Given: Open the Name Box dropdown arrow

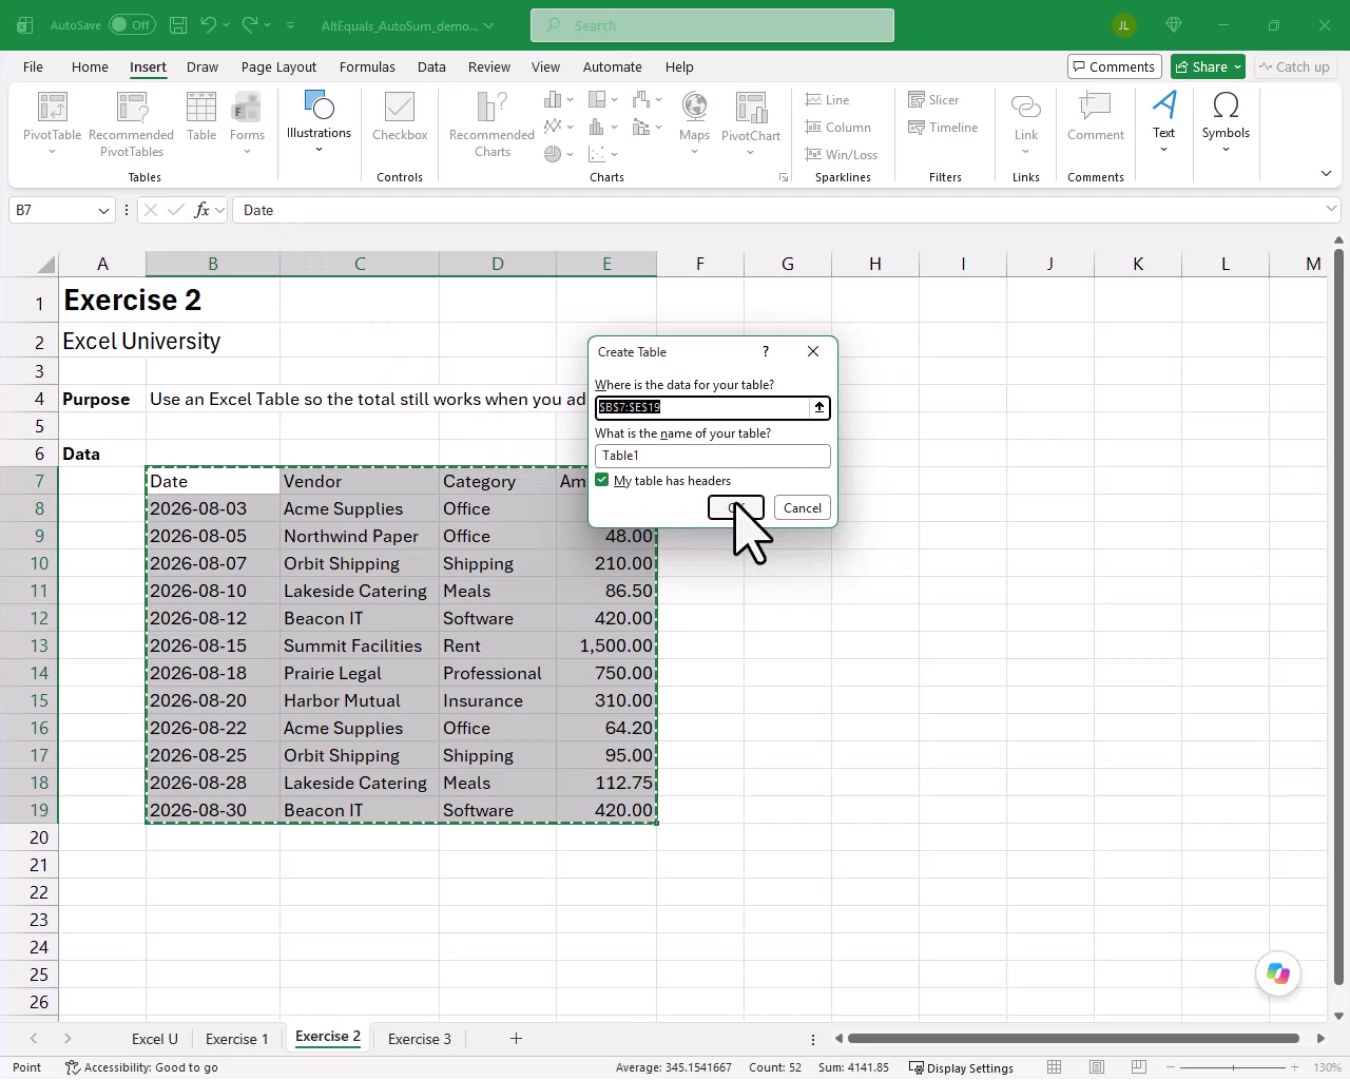Looking at the screenshot, I should pos(103,210).
